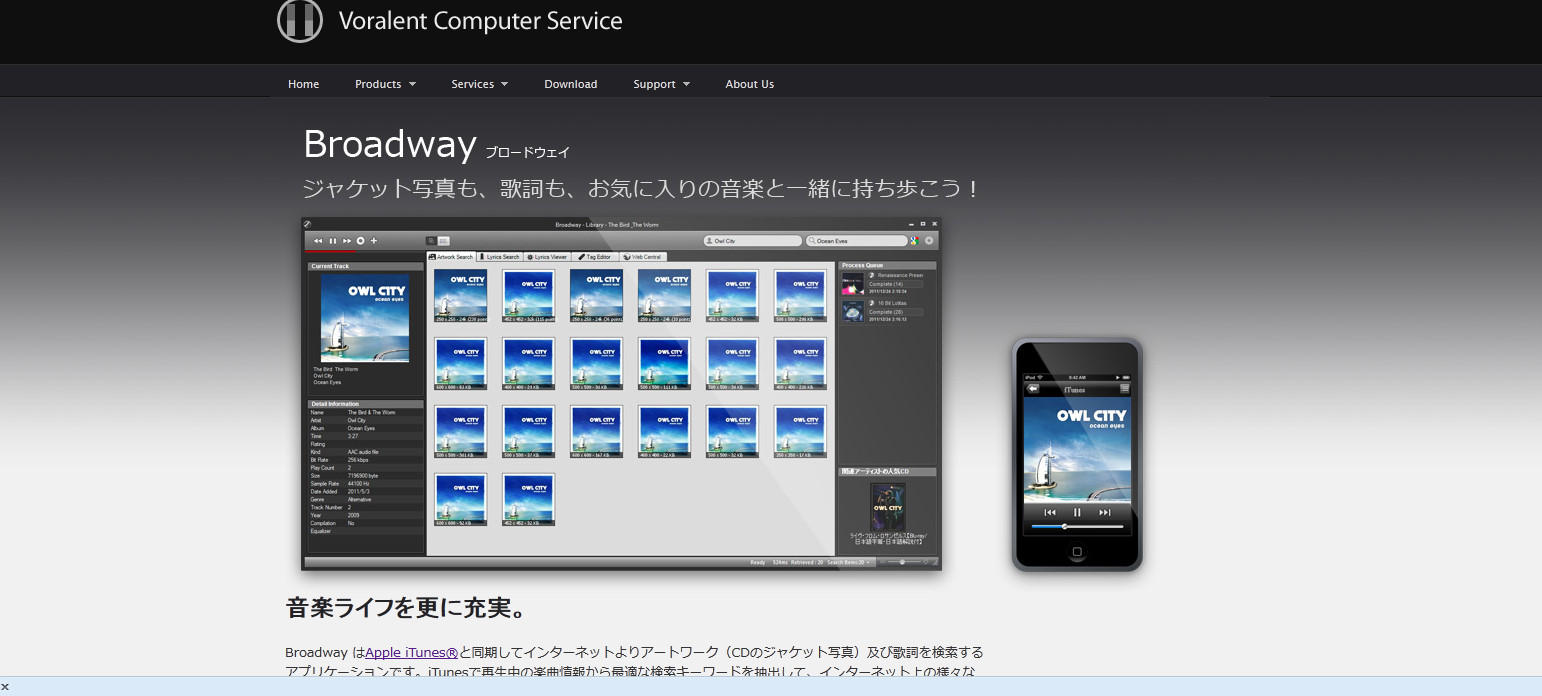The image size is (1542, 696).
Task: Pause playback in the Broadway toolbar
Action: 333,241
